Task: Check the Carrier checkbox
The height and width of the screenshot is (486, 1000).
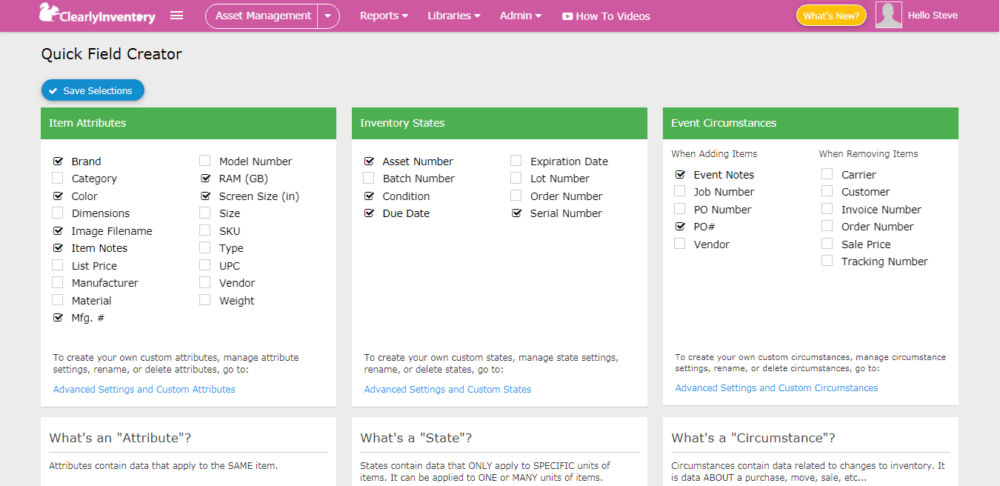Action: click(827, 174)
